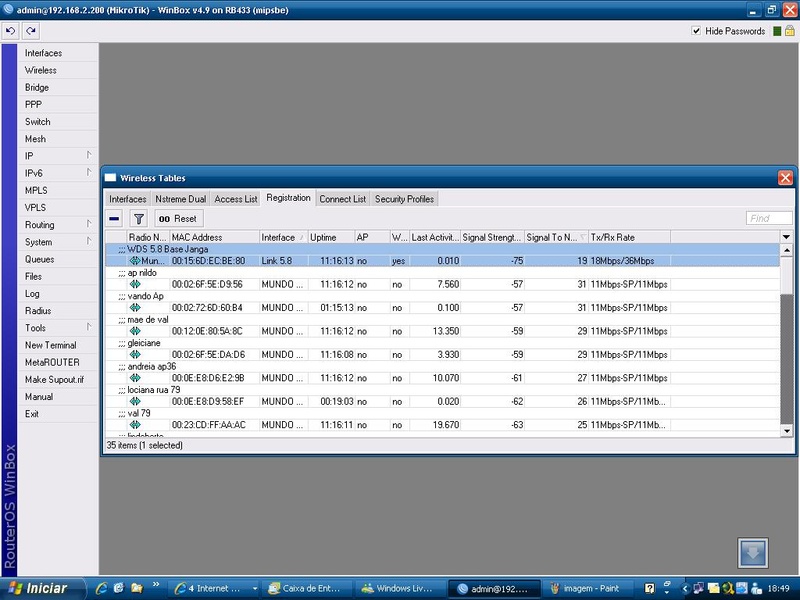800x600 pixels.
Task: Open the MetaROUTER menu item
Action: click(x=58, y=362)
